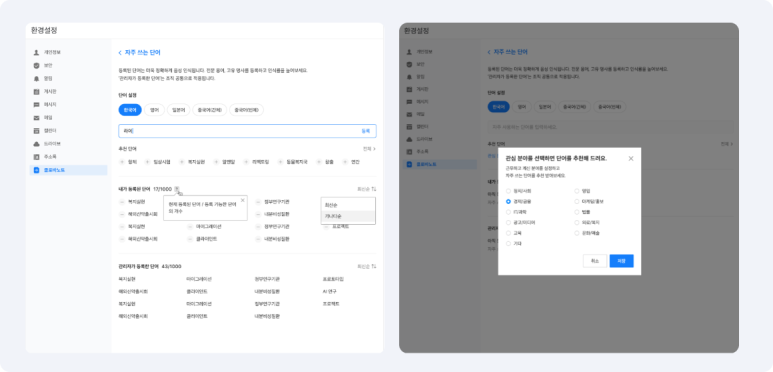Remove 프로젝트 from my registered words
The width and height of the screenshot is (773, 372).
click(326, 227)
